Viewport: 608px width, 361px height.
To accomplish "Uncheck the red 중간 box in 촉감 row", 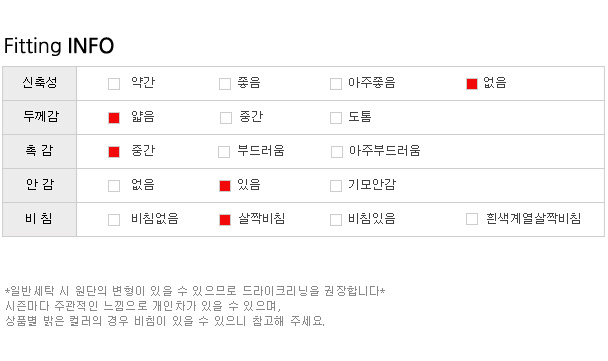I will point(114,152).
